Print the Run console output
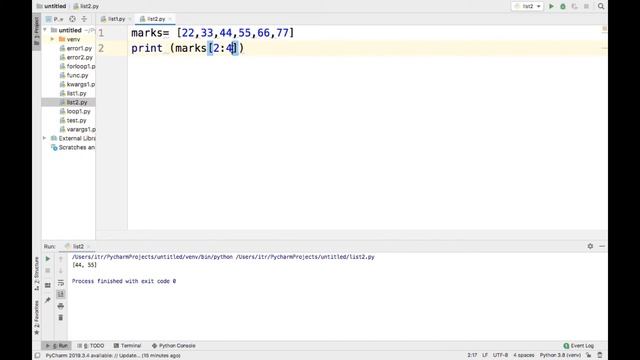 (x=61, y=306)
